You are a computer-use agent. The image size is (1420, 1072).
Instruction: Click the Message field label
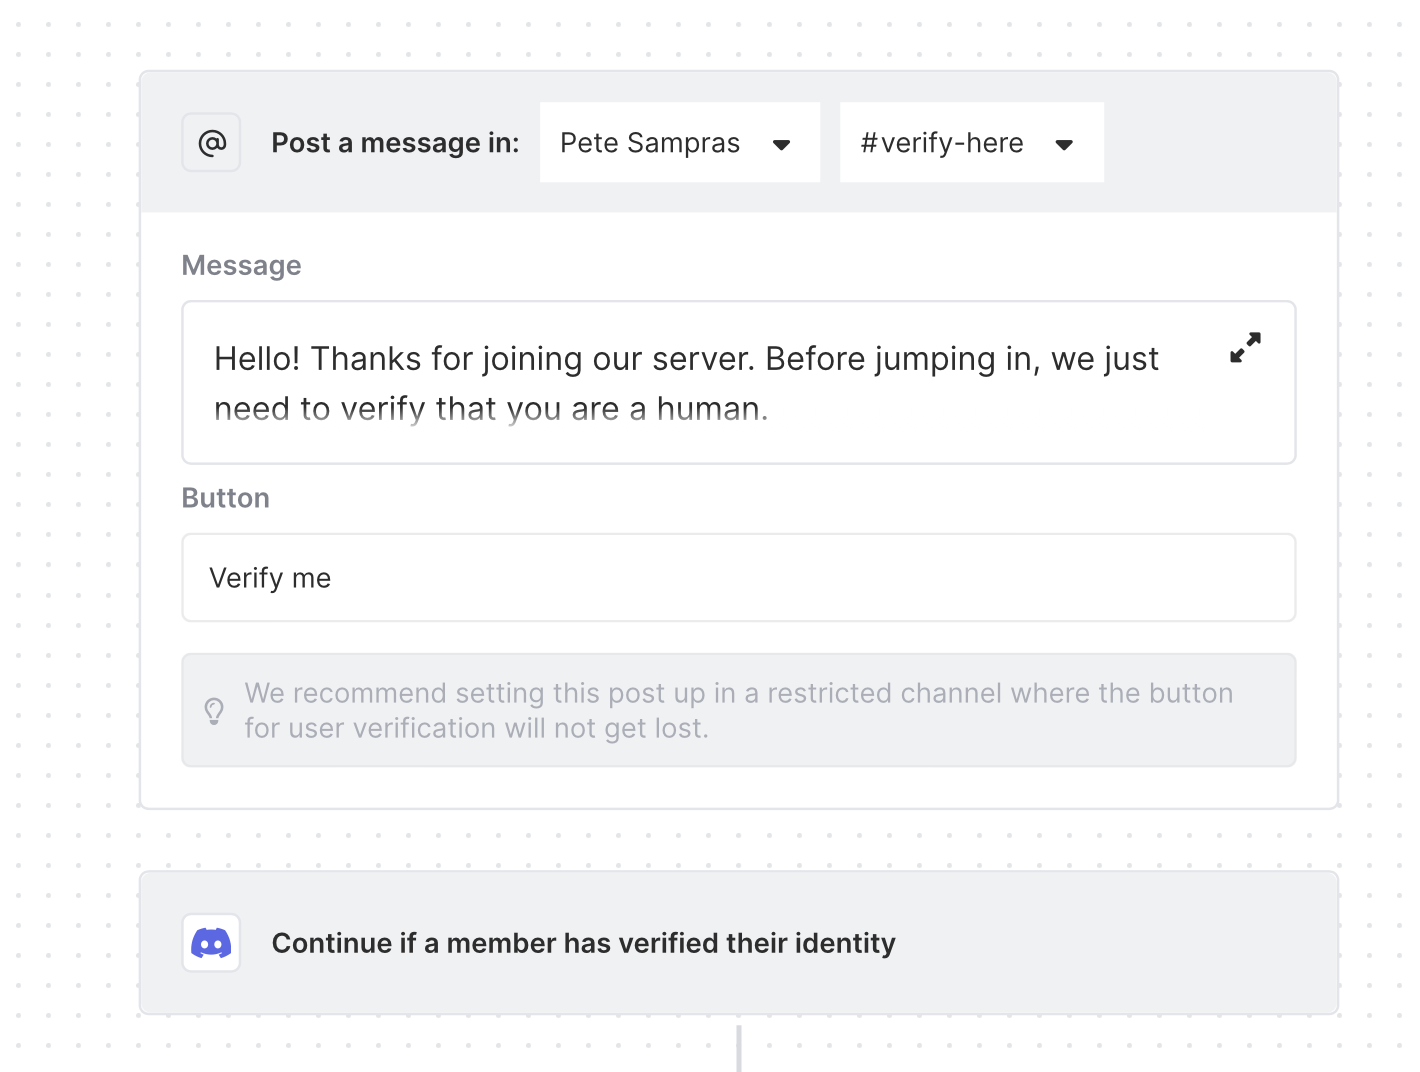[x=241, y=266]
